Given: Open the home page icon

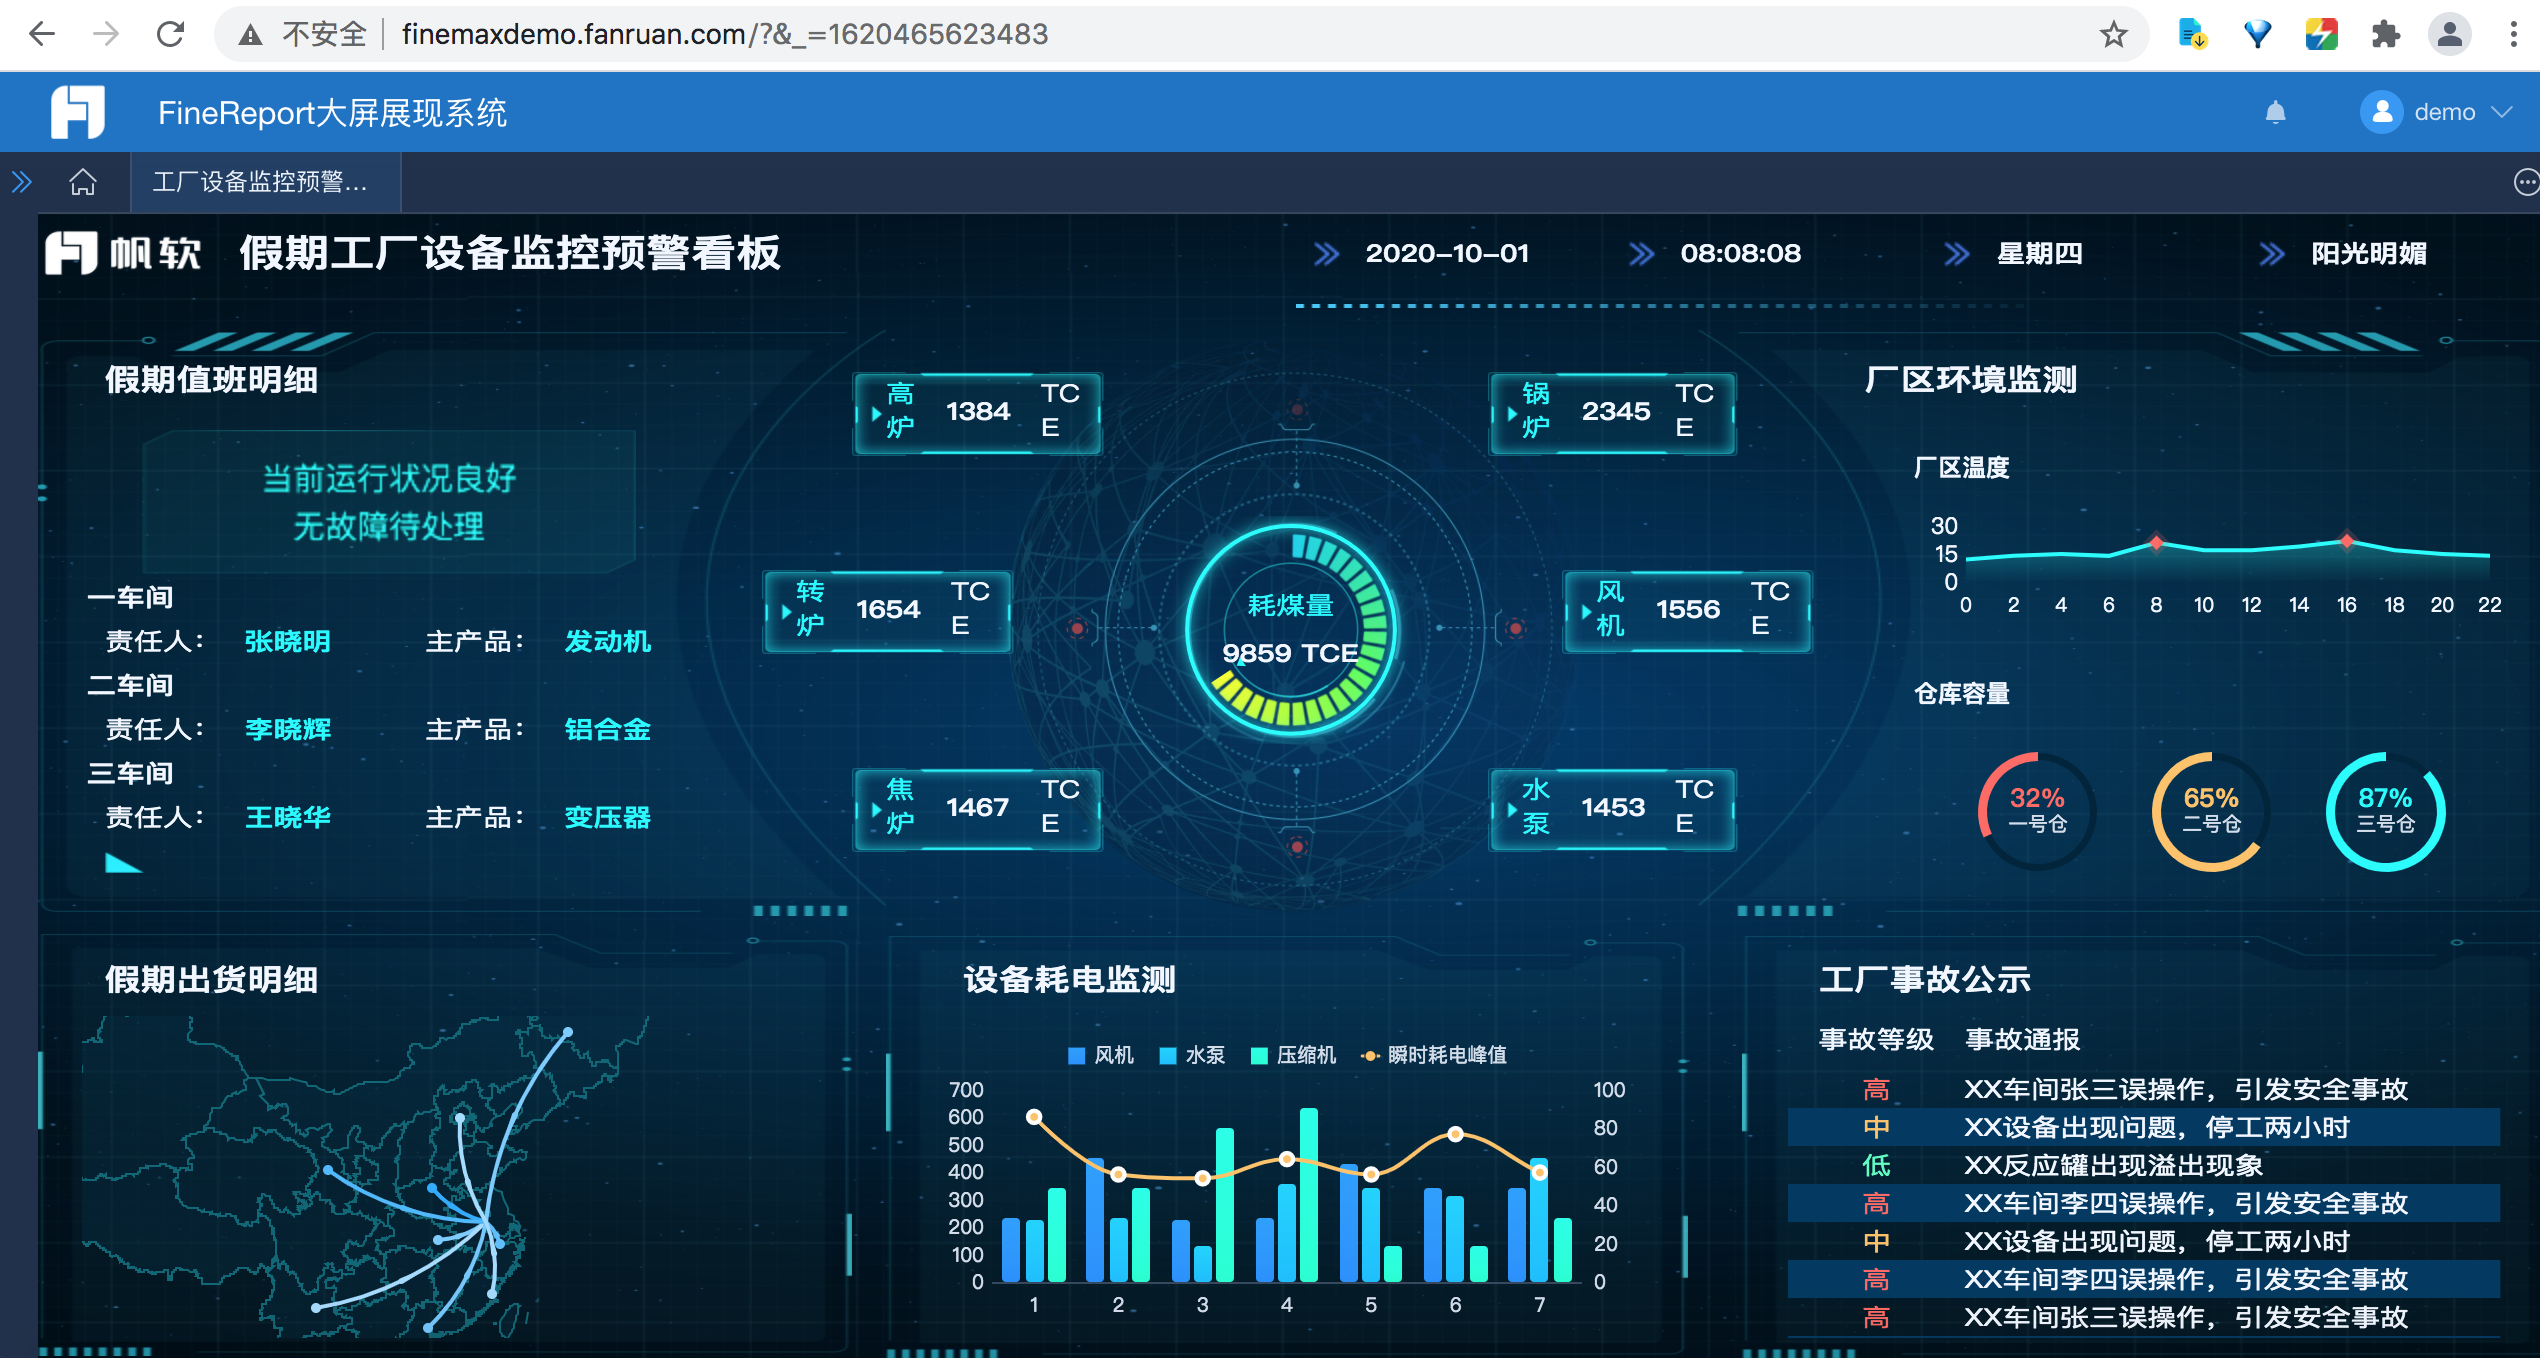Looking at the screenshot, I should pyautogui.click(x=83, y=182).
